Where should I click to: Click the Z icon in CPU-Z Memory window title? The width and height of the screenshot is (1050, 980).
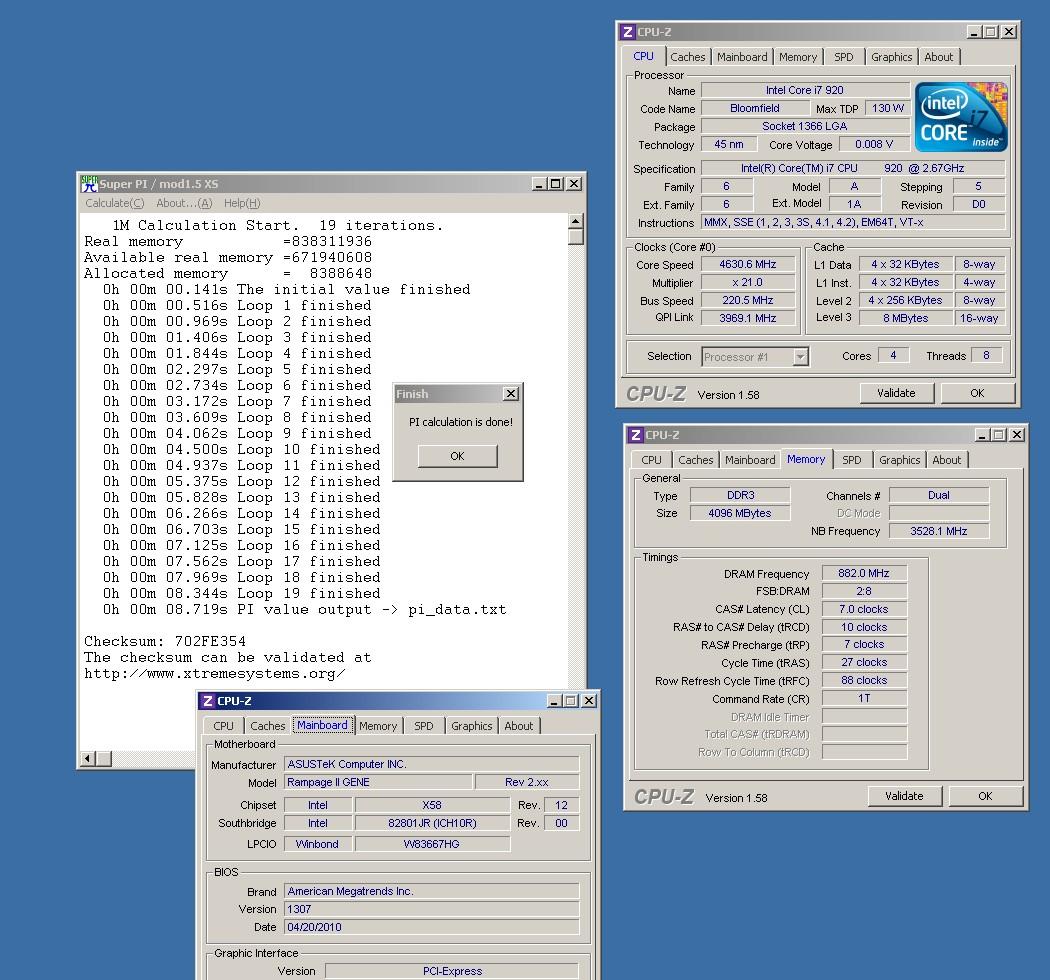pos(635,435)
